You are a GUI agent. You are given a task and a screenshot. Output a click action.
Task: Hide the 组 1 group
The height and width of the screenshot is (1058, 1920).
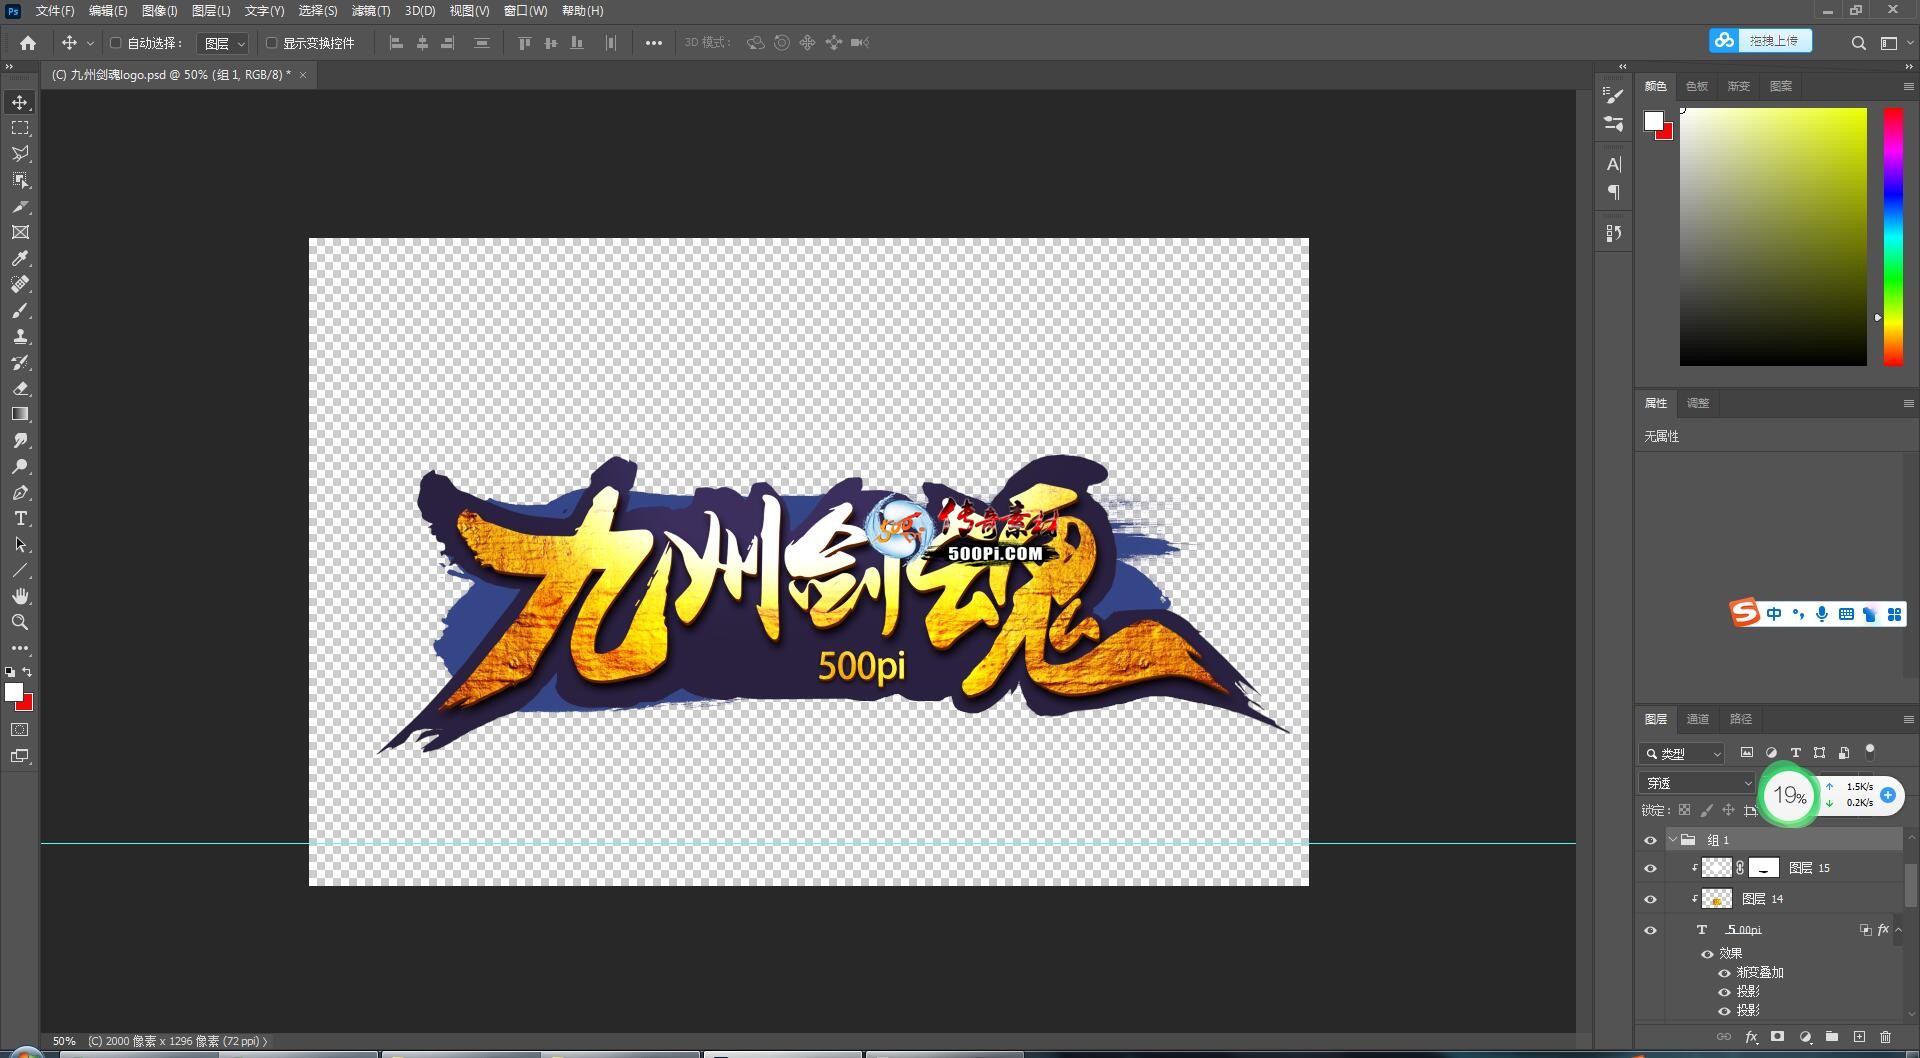1651,840
